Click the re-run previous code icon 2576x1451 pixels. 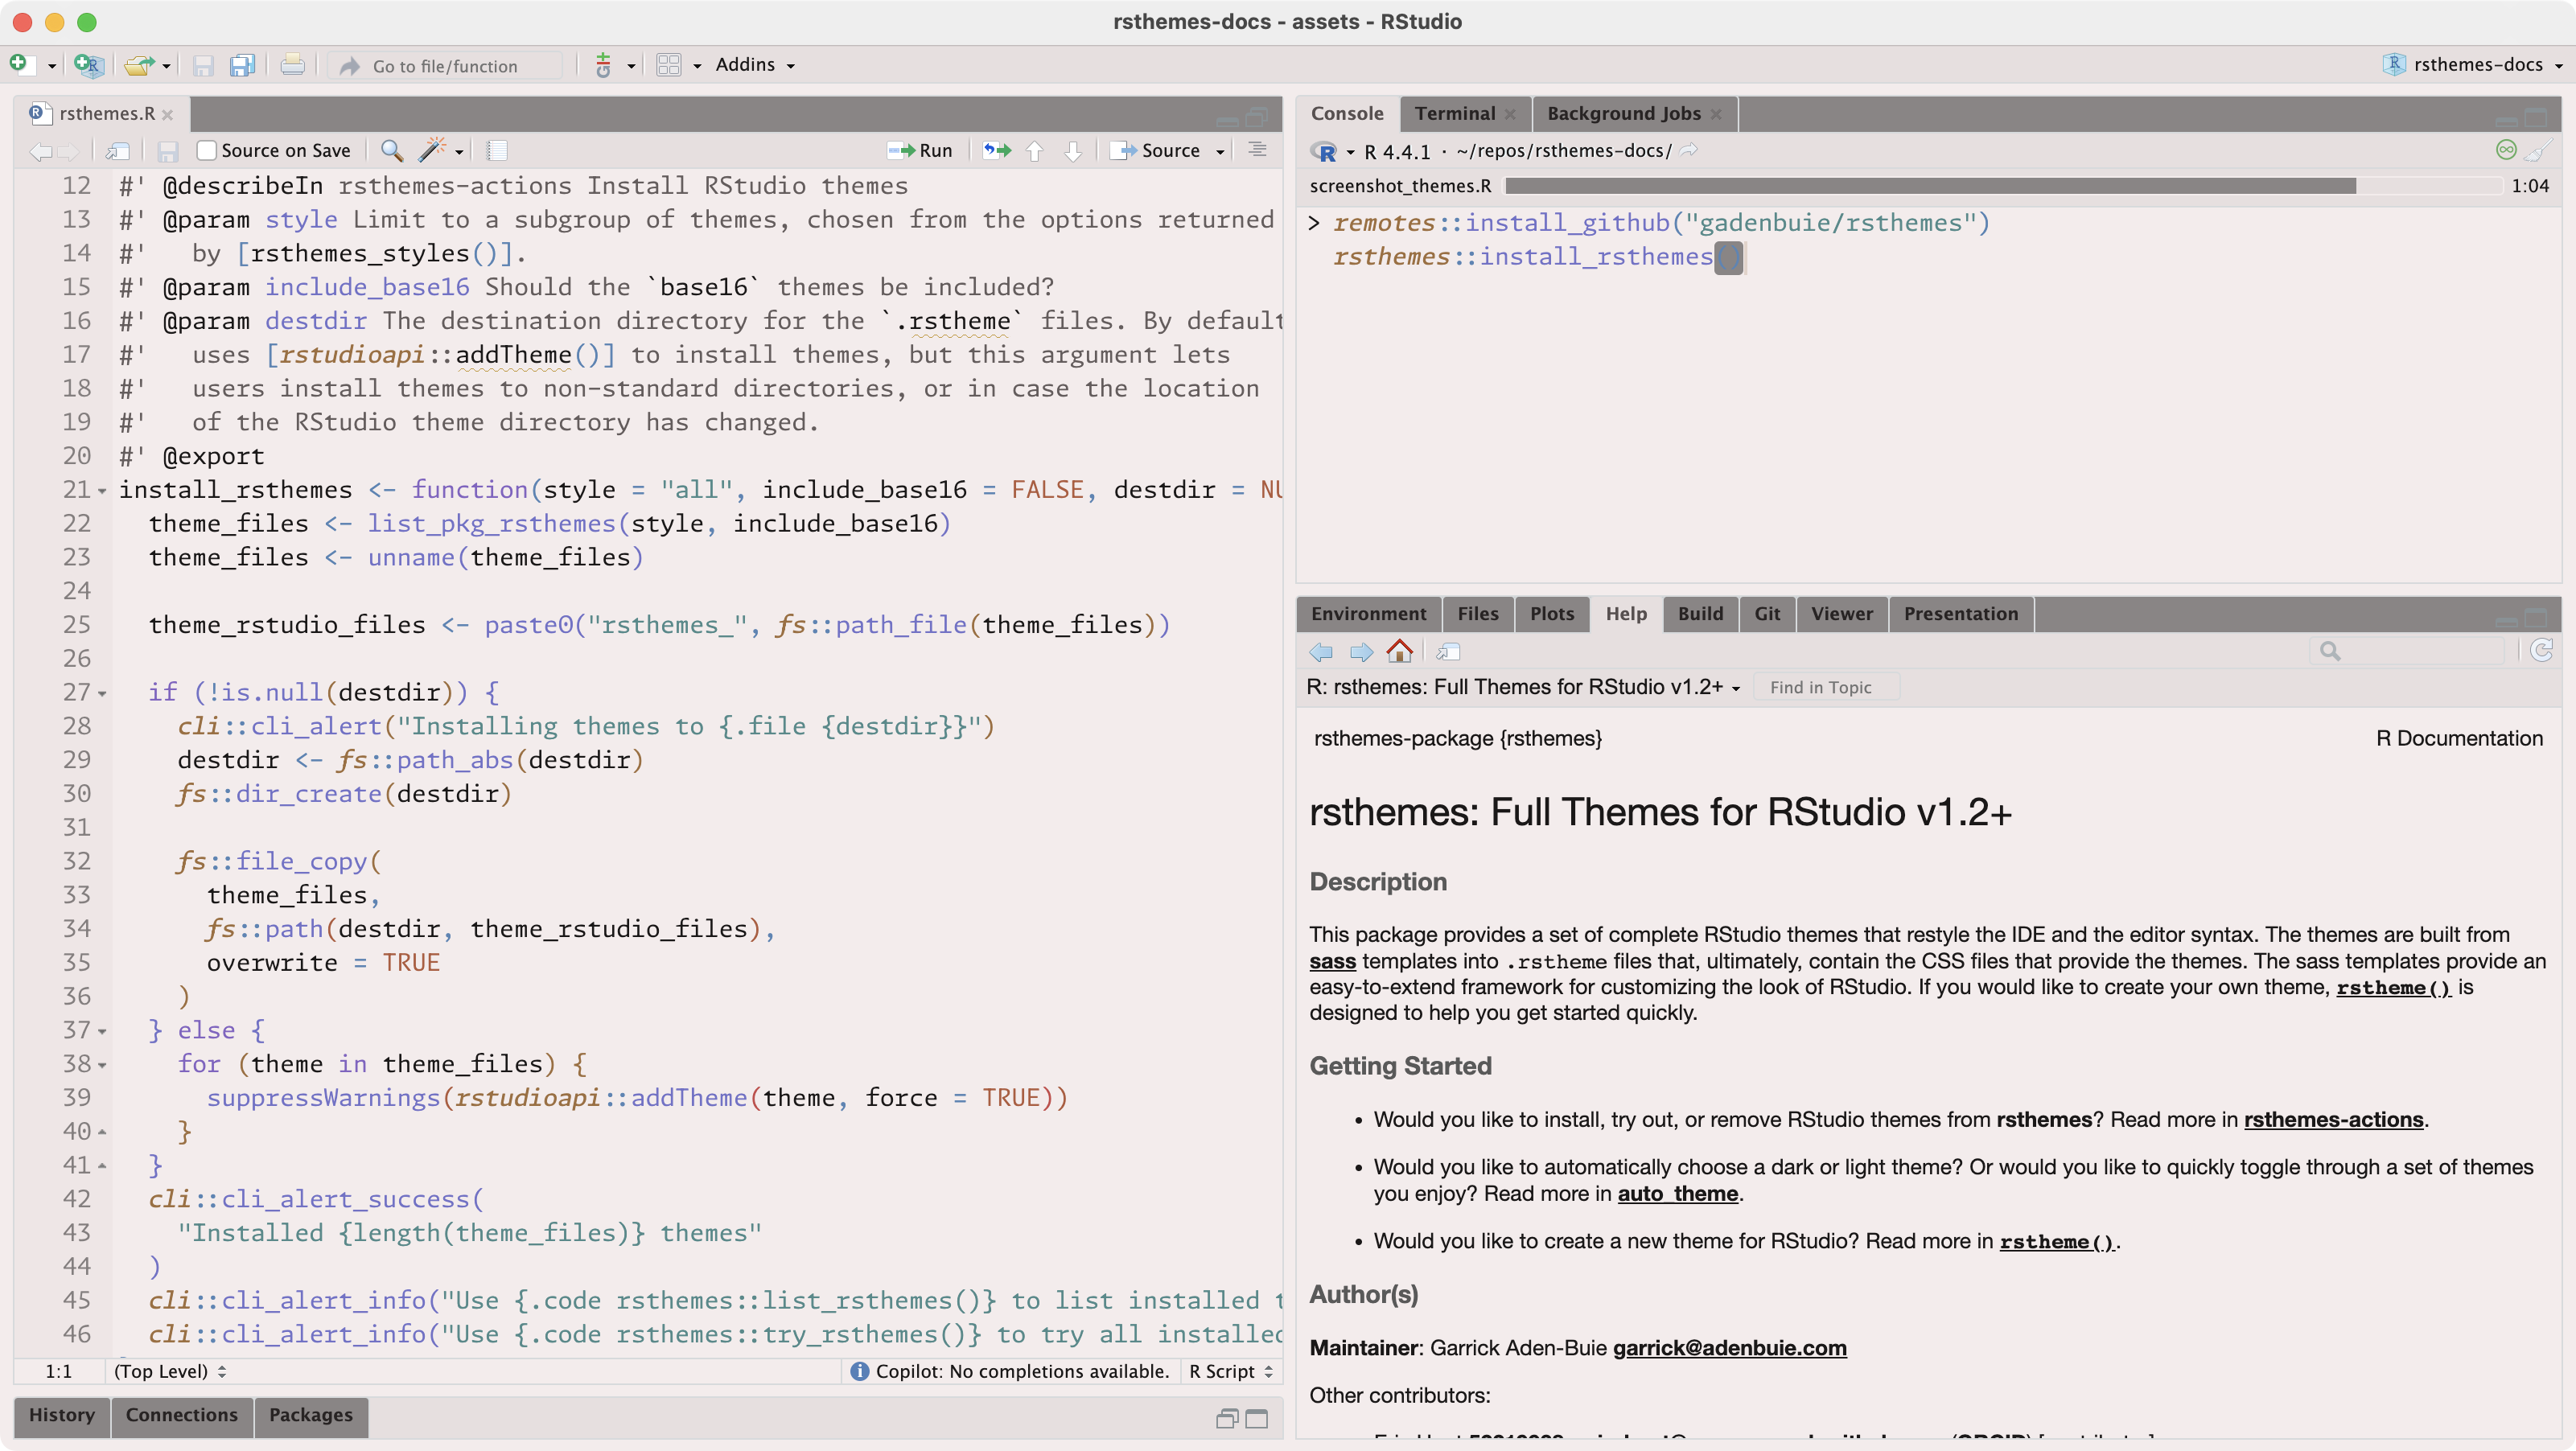996,151
